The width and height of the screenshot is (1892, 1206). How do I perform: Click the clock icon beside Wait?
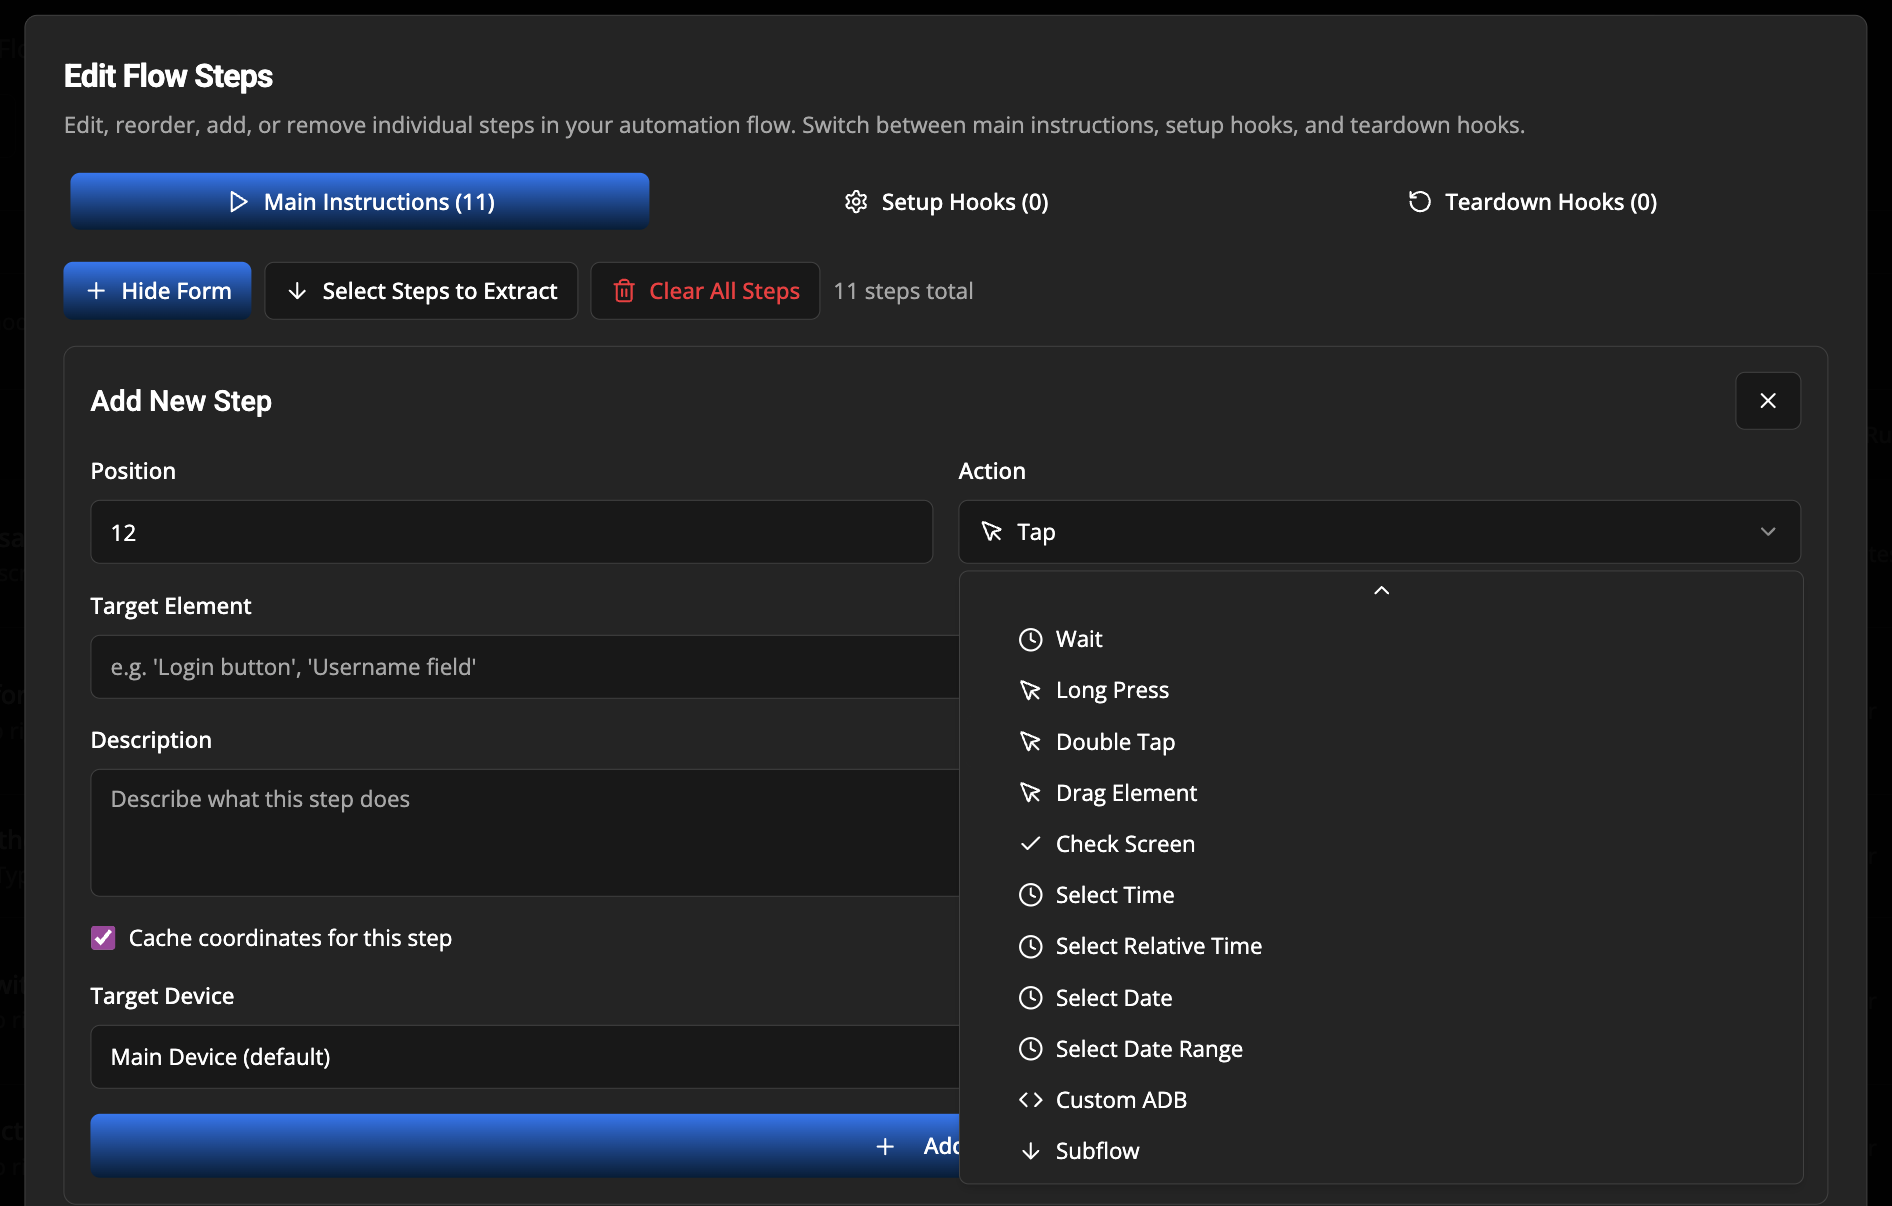click(x=1030, y=639)
